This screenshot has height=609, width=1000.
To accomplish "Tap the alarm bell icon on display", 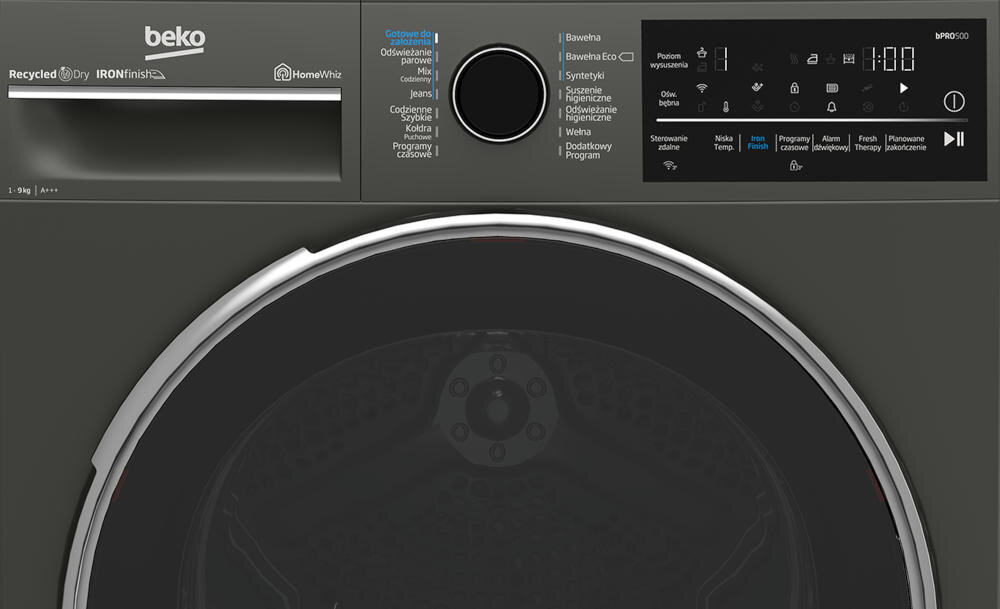I will (x=831, y=107).
